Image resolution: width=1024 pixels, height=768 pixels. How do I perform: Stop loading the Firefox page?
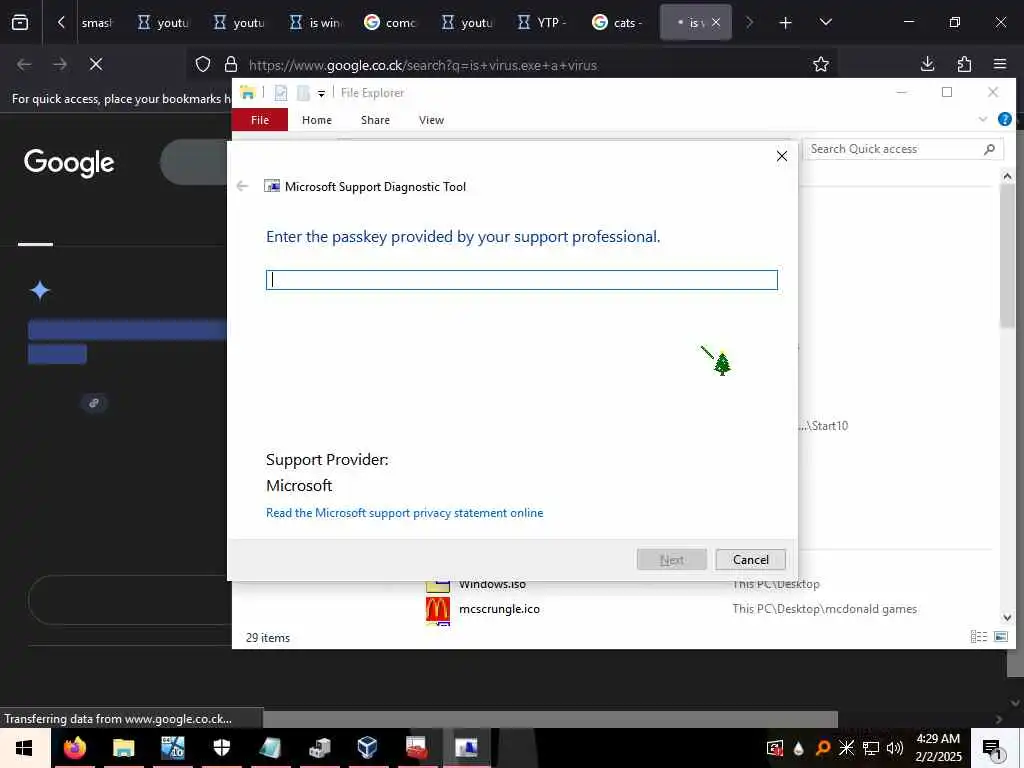point(95,64)
